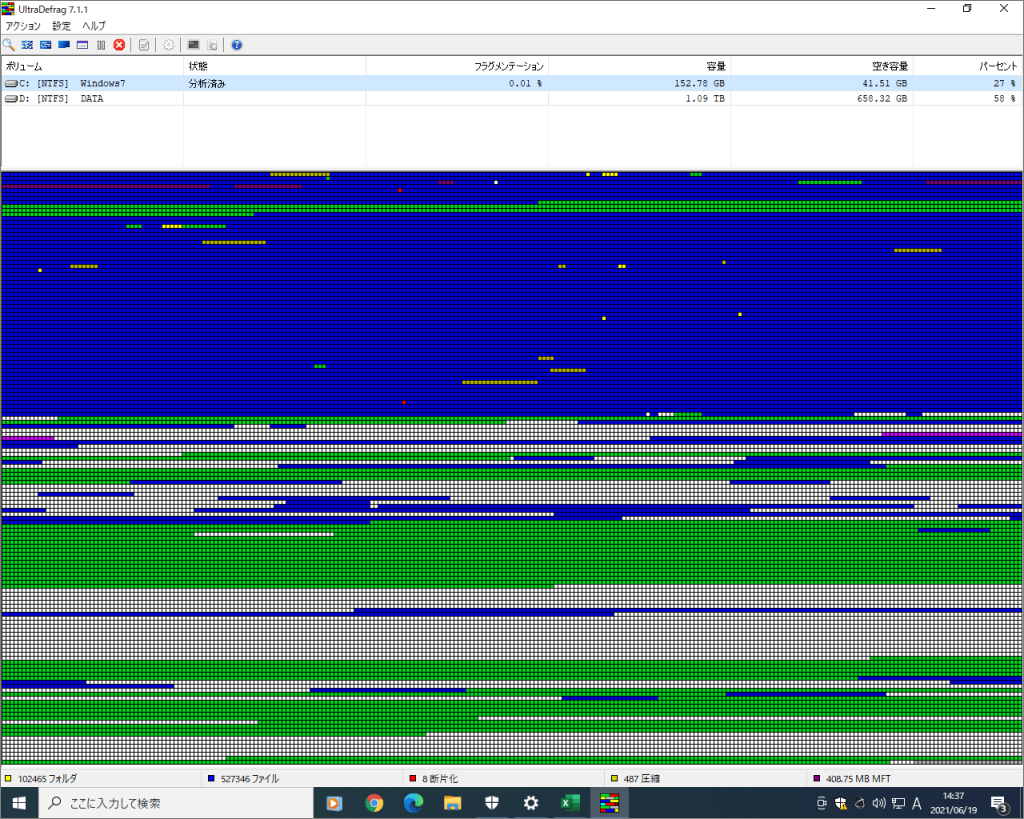Image resolution: width=1024 pixels, height=819 pixels.
Task: Click the Windows Security warning tray icon
Action: tap(840, 803)
